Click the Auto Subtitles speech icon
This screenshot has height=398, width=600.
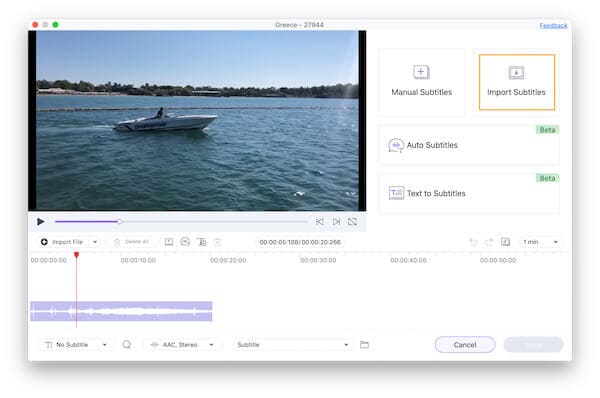[x=396, y=145]
